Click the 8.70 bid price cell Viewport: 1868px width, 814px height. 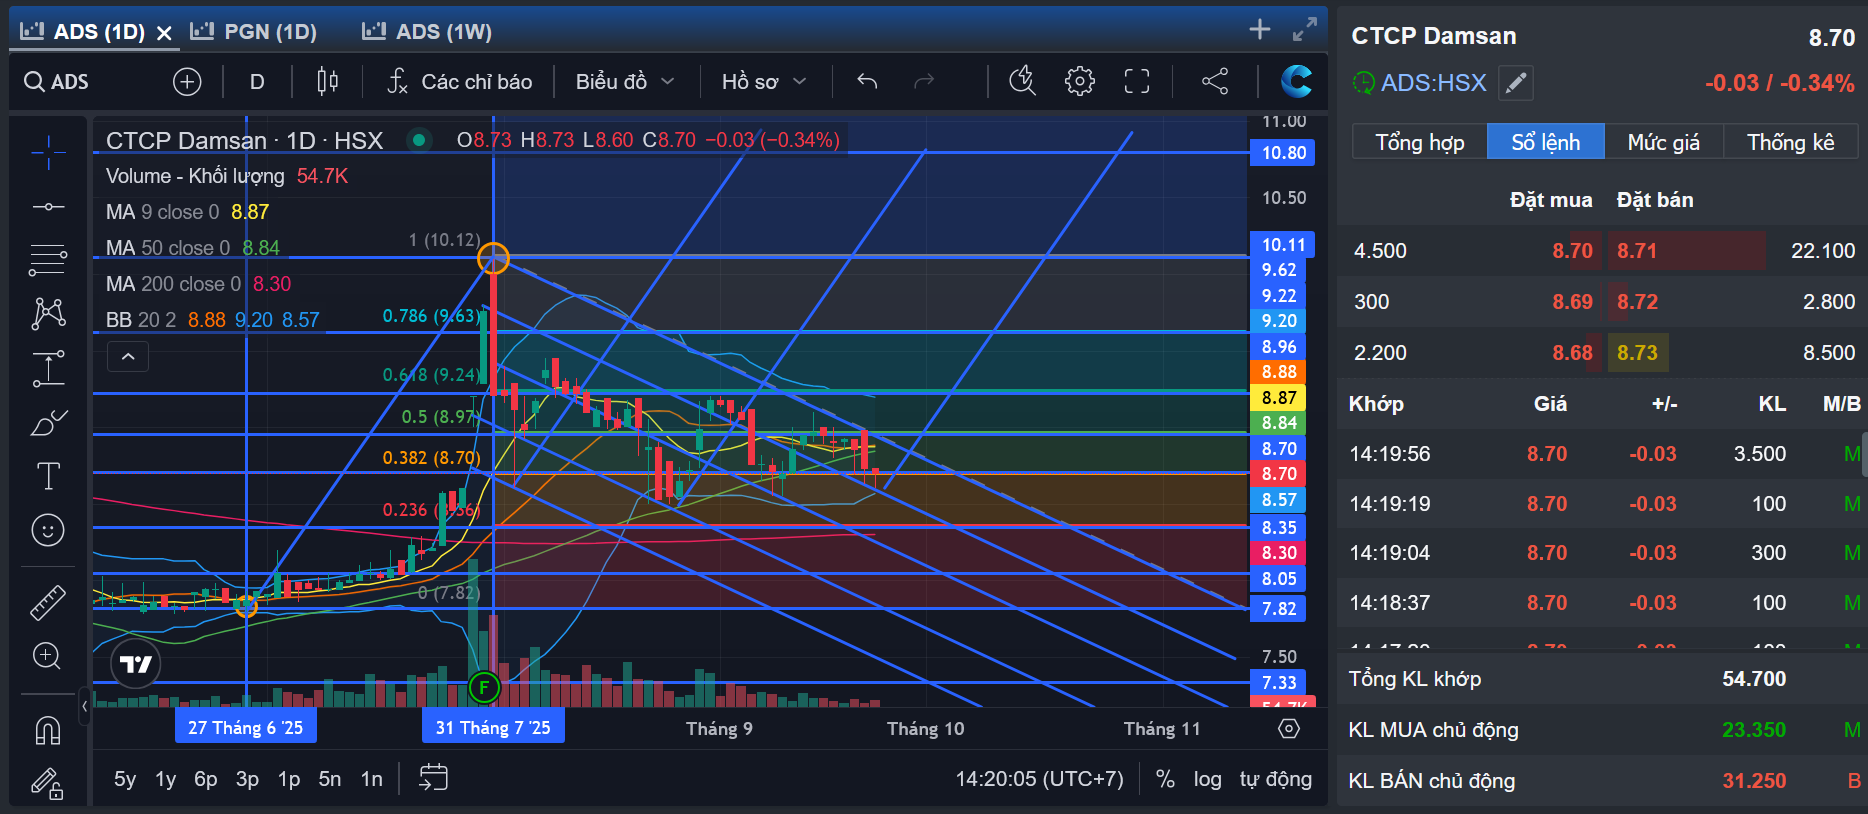1573,251
